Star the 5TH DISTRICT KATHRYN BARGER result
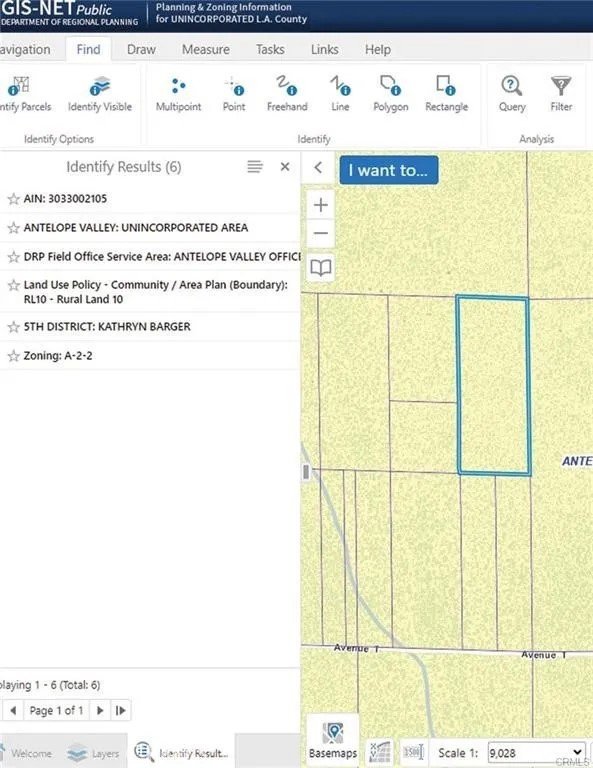The width and height of the screenshot is (593, 768). point(14,327)
